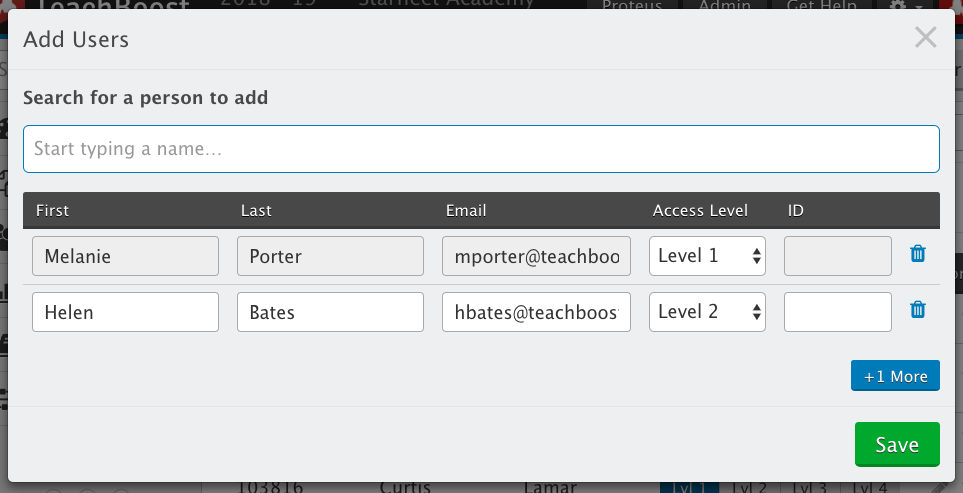963x493 pixels.
Task: Focus the 'Start typing a name' search box
Action: [x=481, y=149]
